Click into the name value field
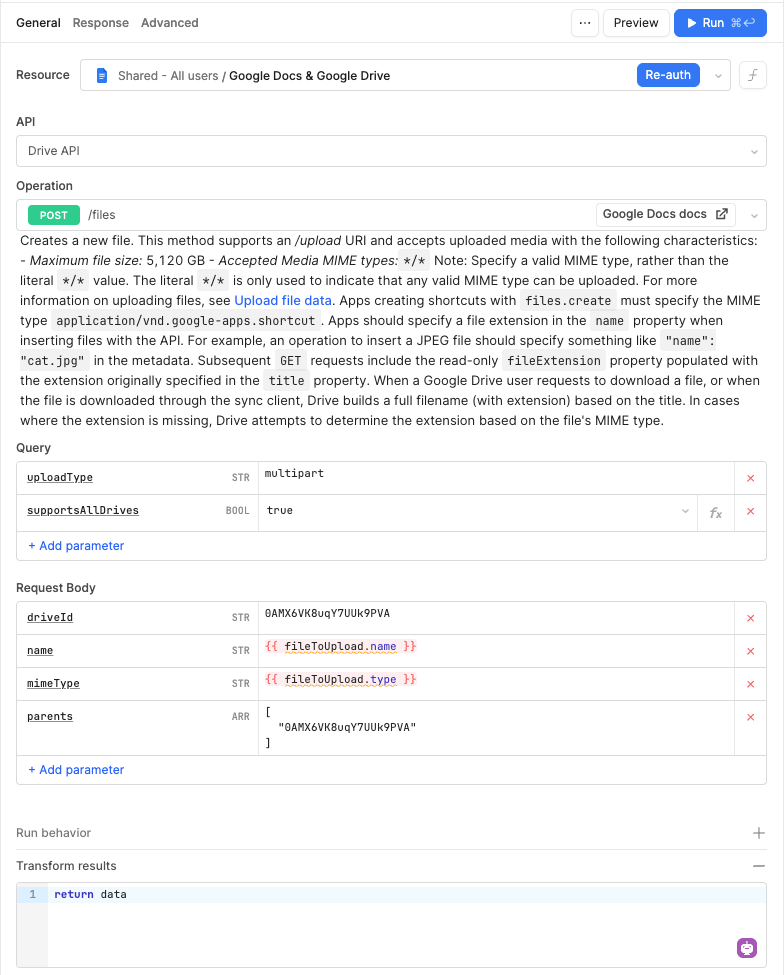 pyautogui.click(x=495, y=651)
